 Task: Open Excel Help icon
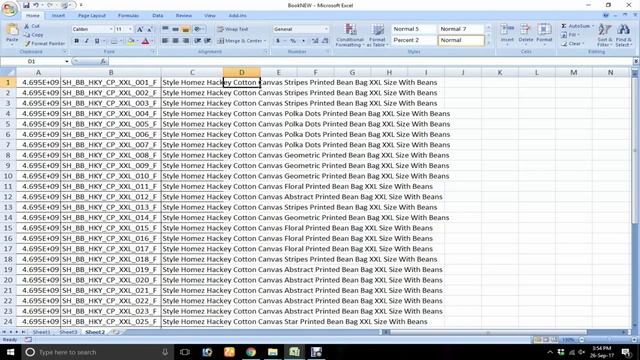(x=606, y=16)
